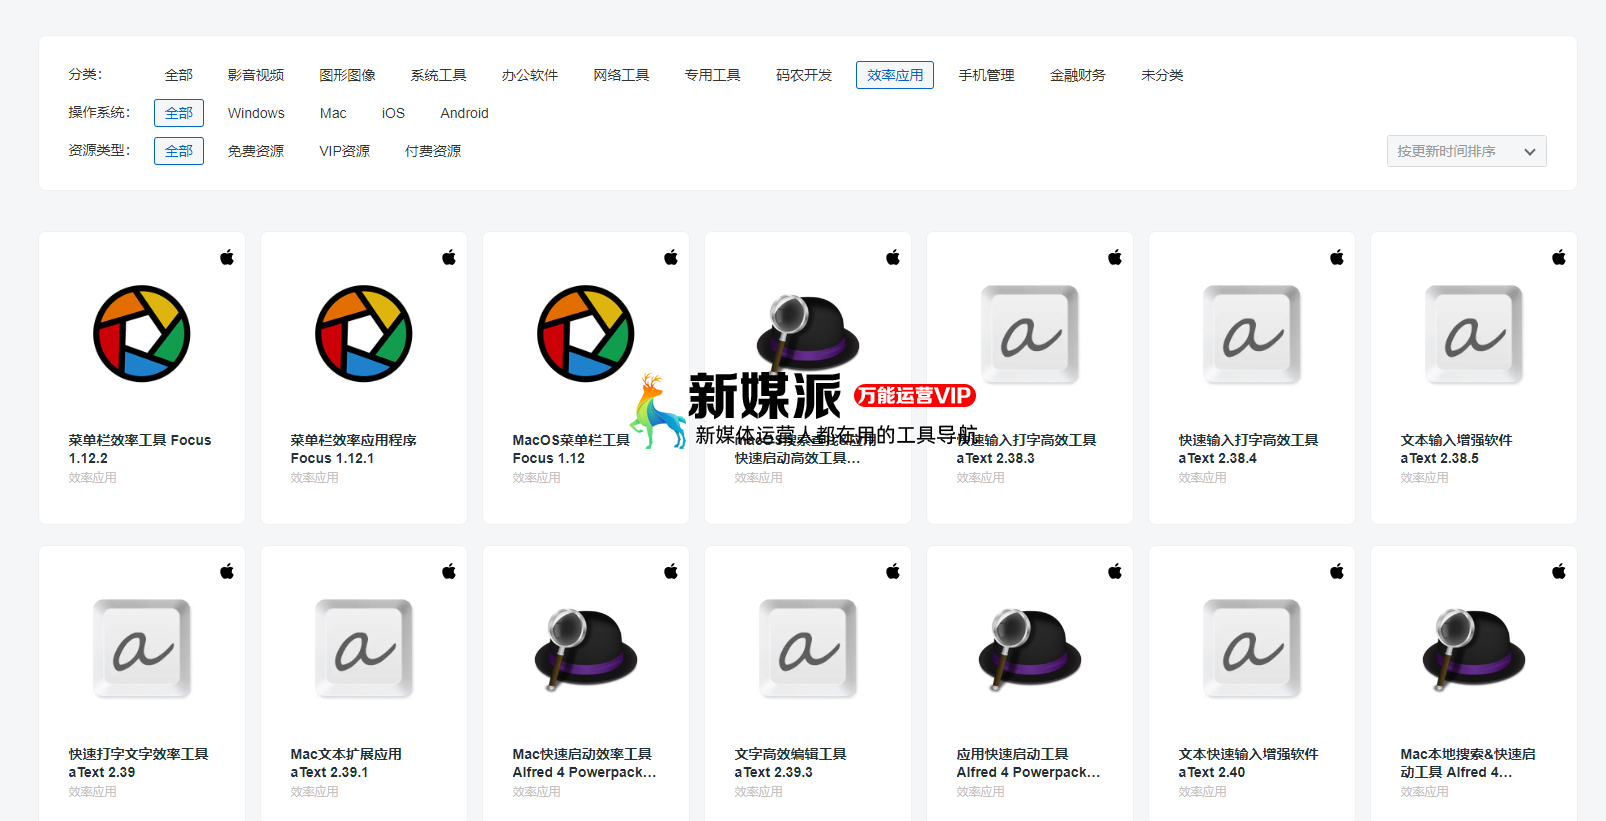
Task: Click Apple badge on aText 2.39.3 card
Action: [x=893, y=571]
